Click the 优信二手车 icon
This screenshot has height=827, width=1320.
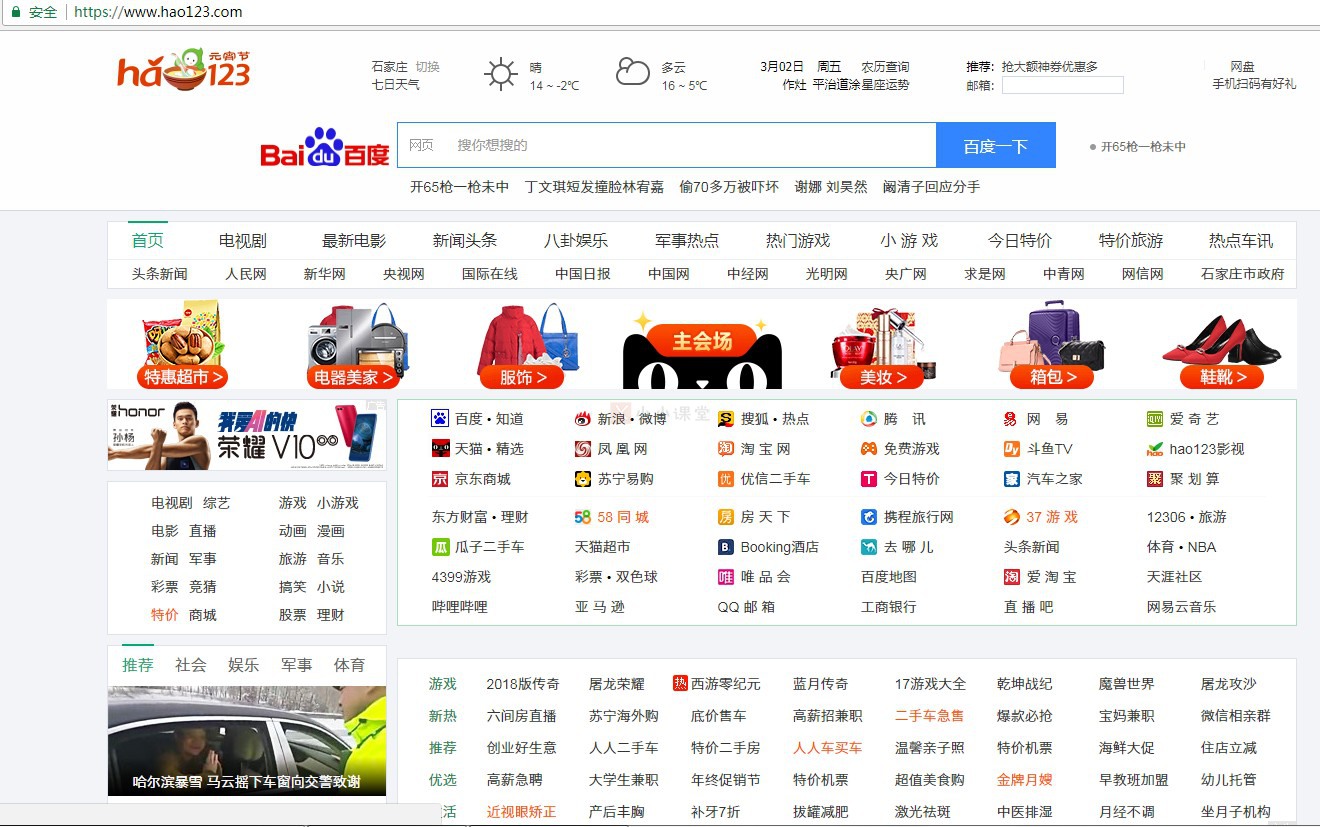(x=726, y=479)
